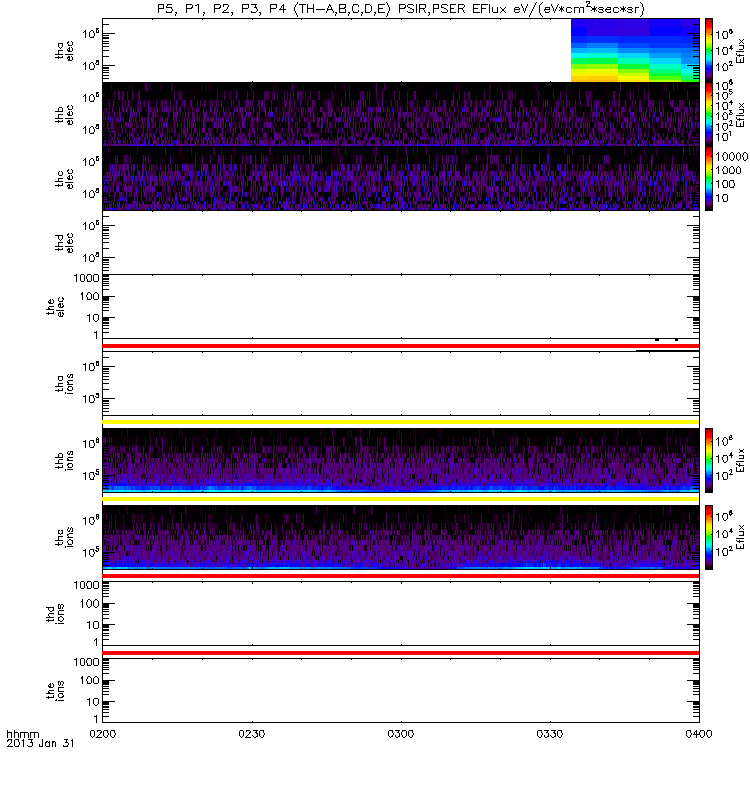Viewport: 750px width, 800px height.
Task: Click the 0300 time axis label
Action: tap(401, 734)
